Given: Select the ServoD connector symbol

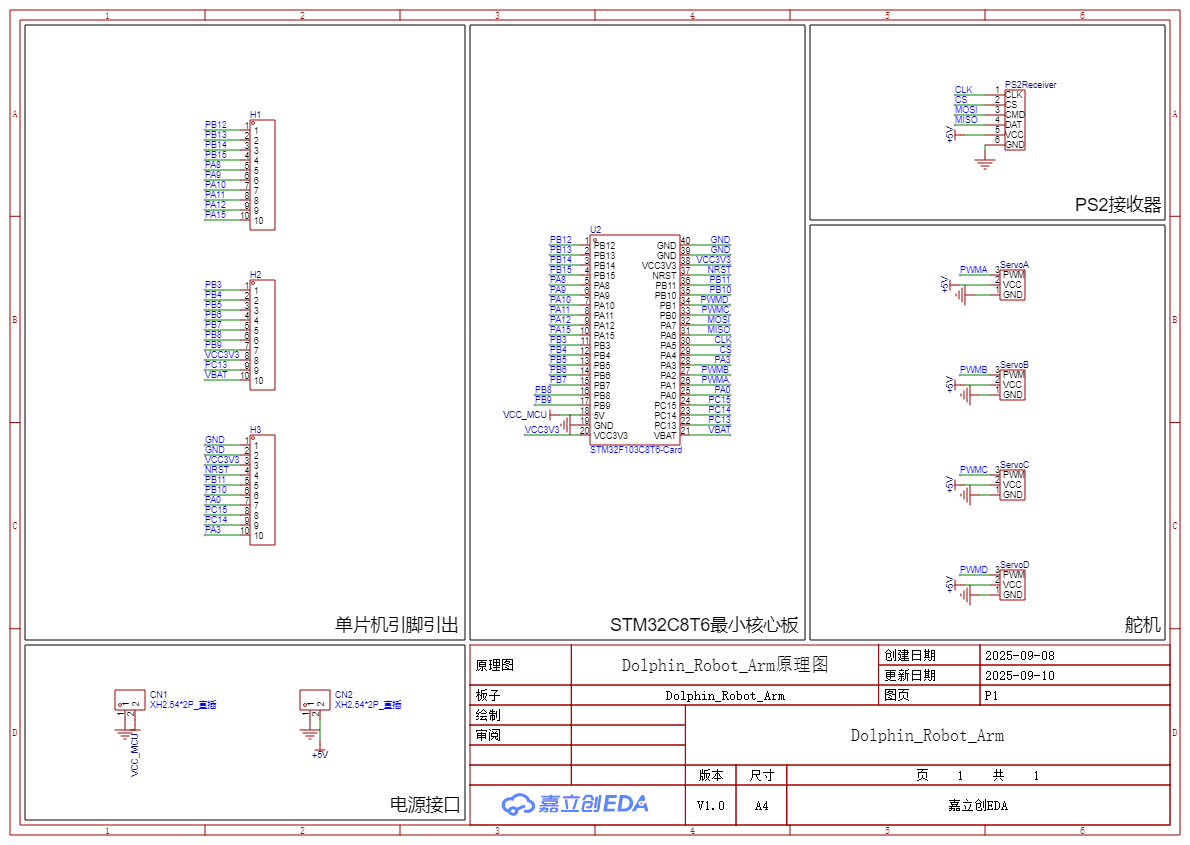Looking at the screenshot, I should (x=1012, y=585).
